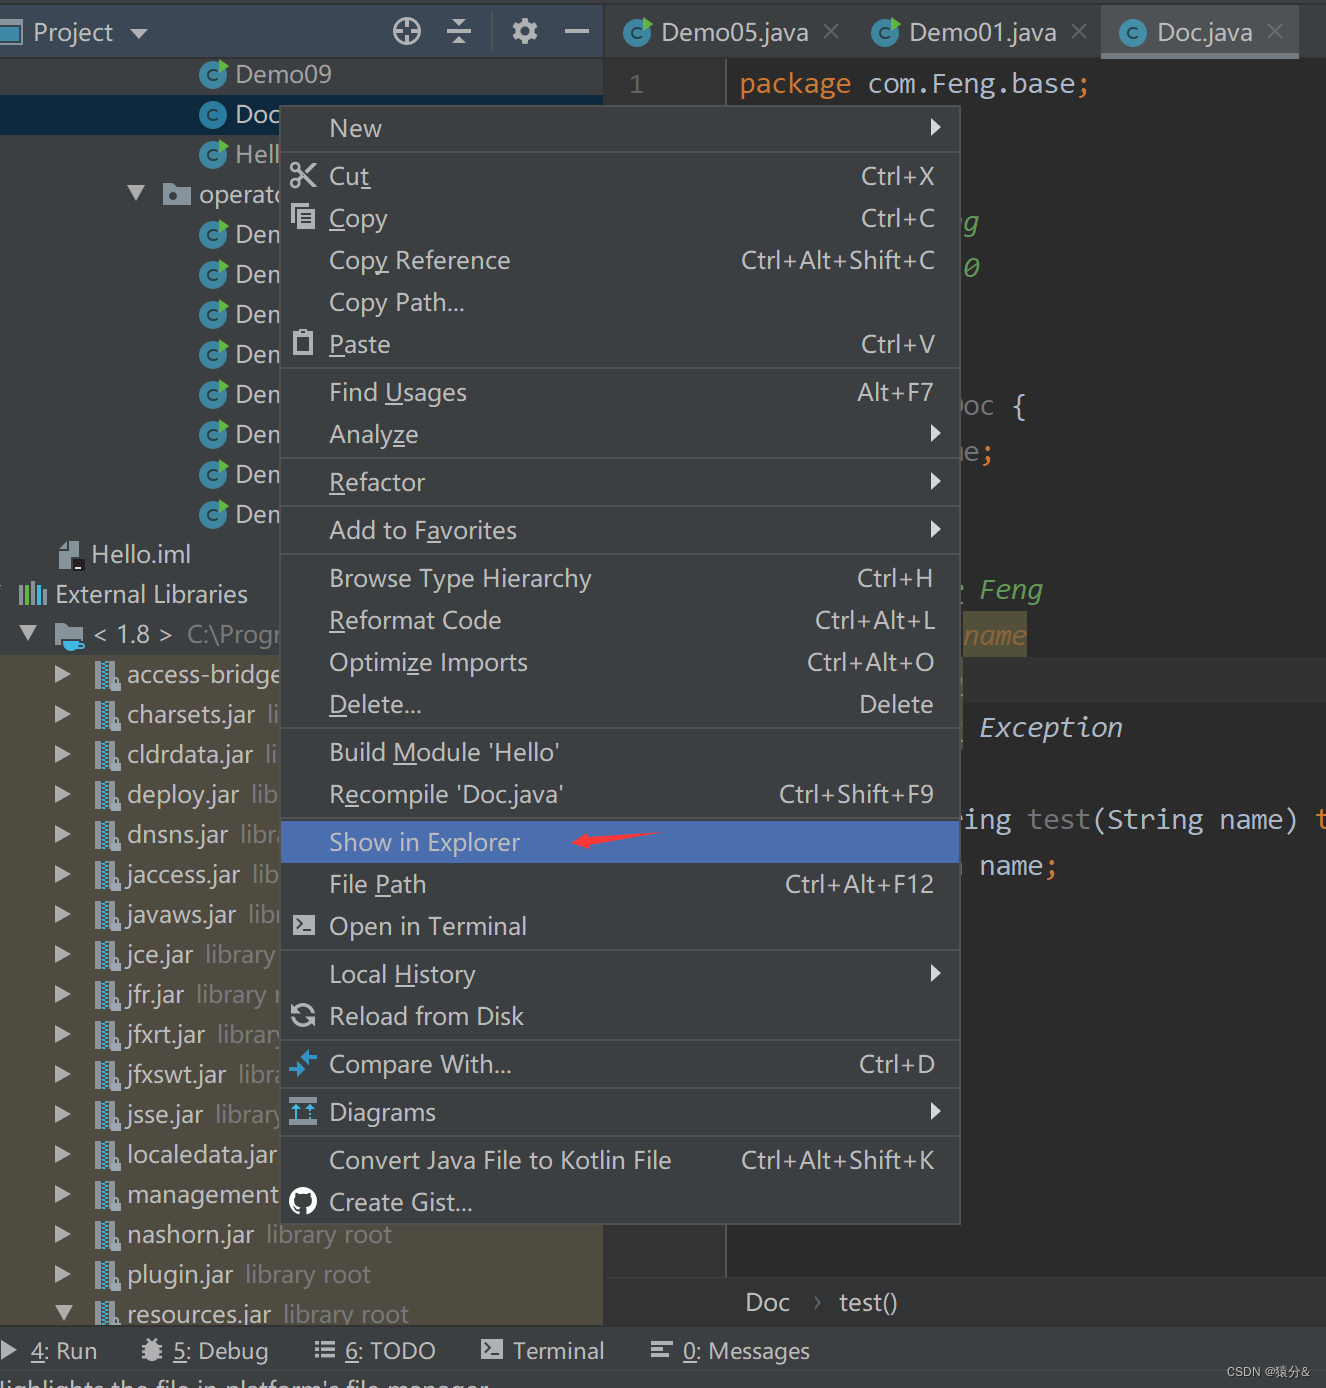
Task: Hide the Project panel with the minimize icon
Action: 576,31
